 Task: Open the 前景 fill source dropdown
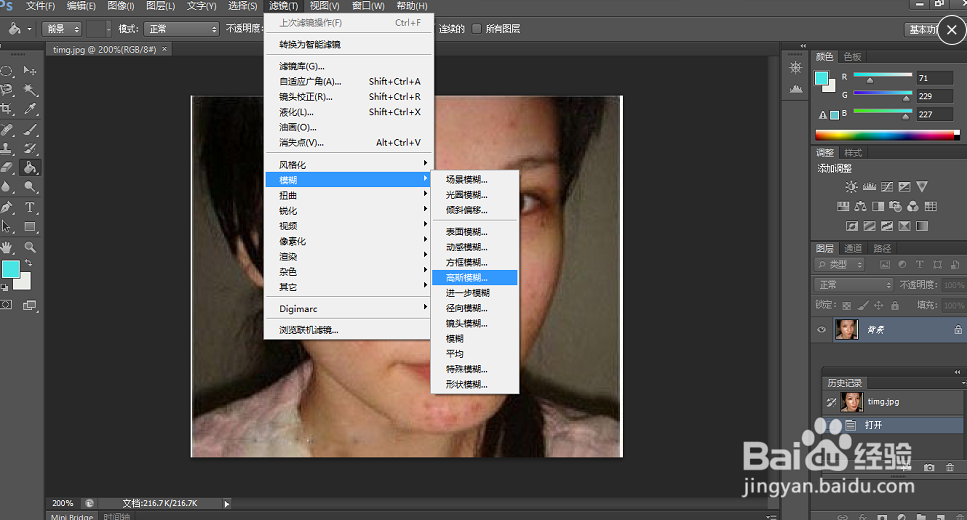pos(62,28)
